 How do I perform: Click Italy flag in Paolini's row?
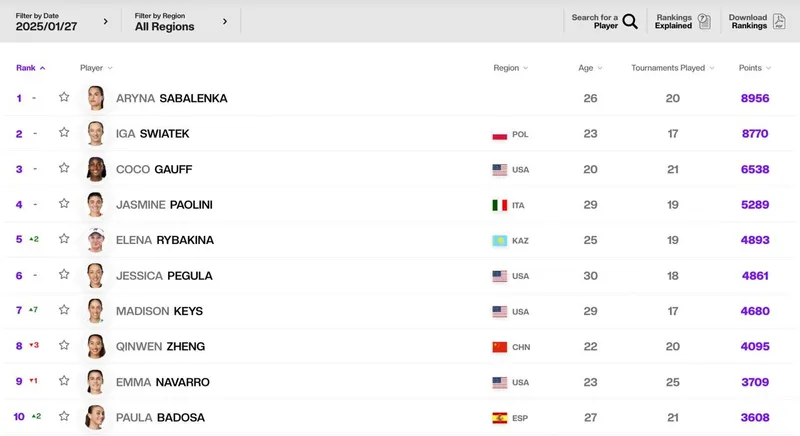[x=500, y=205]
